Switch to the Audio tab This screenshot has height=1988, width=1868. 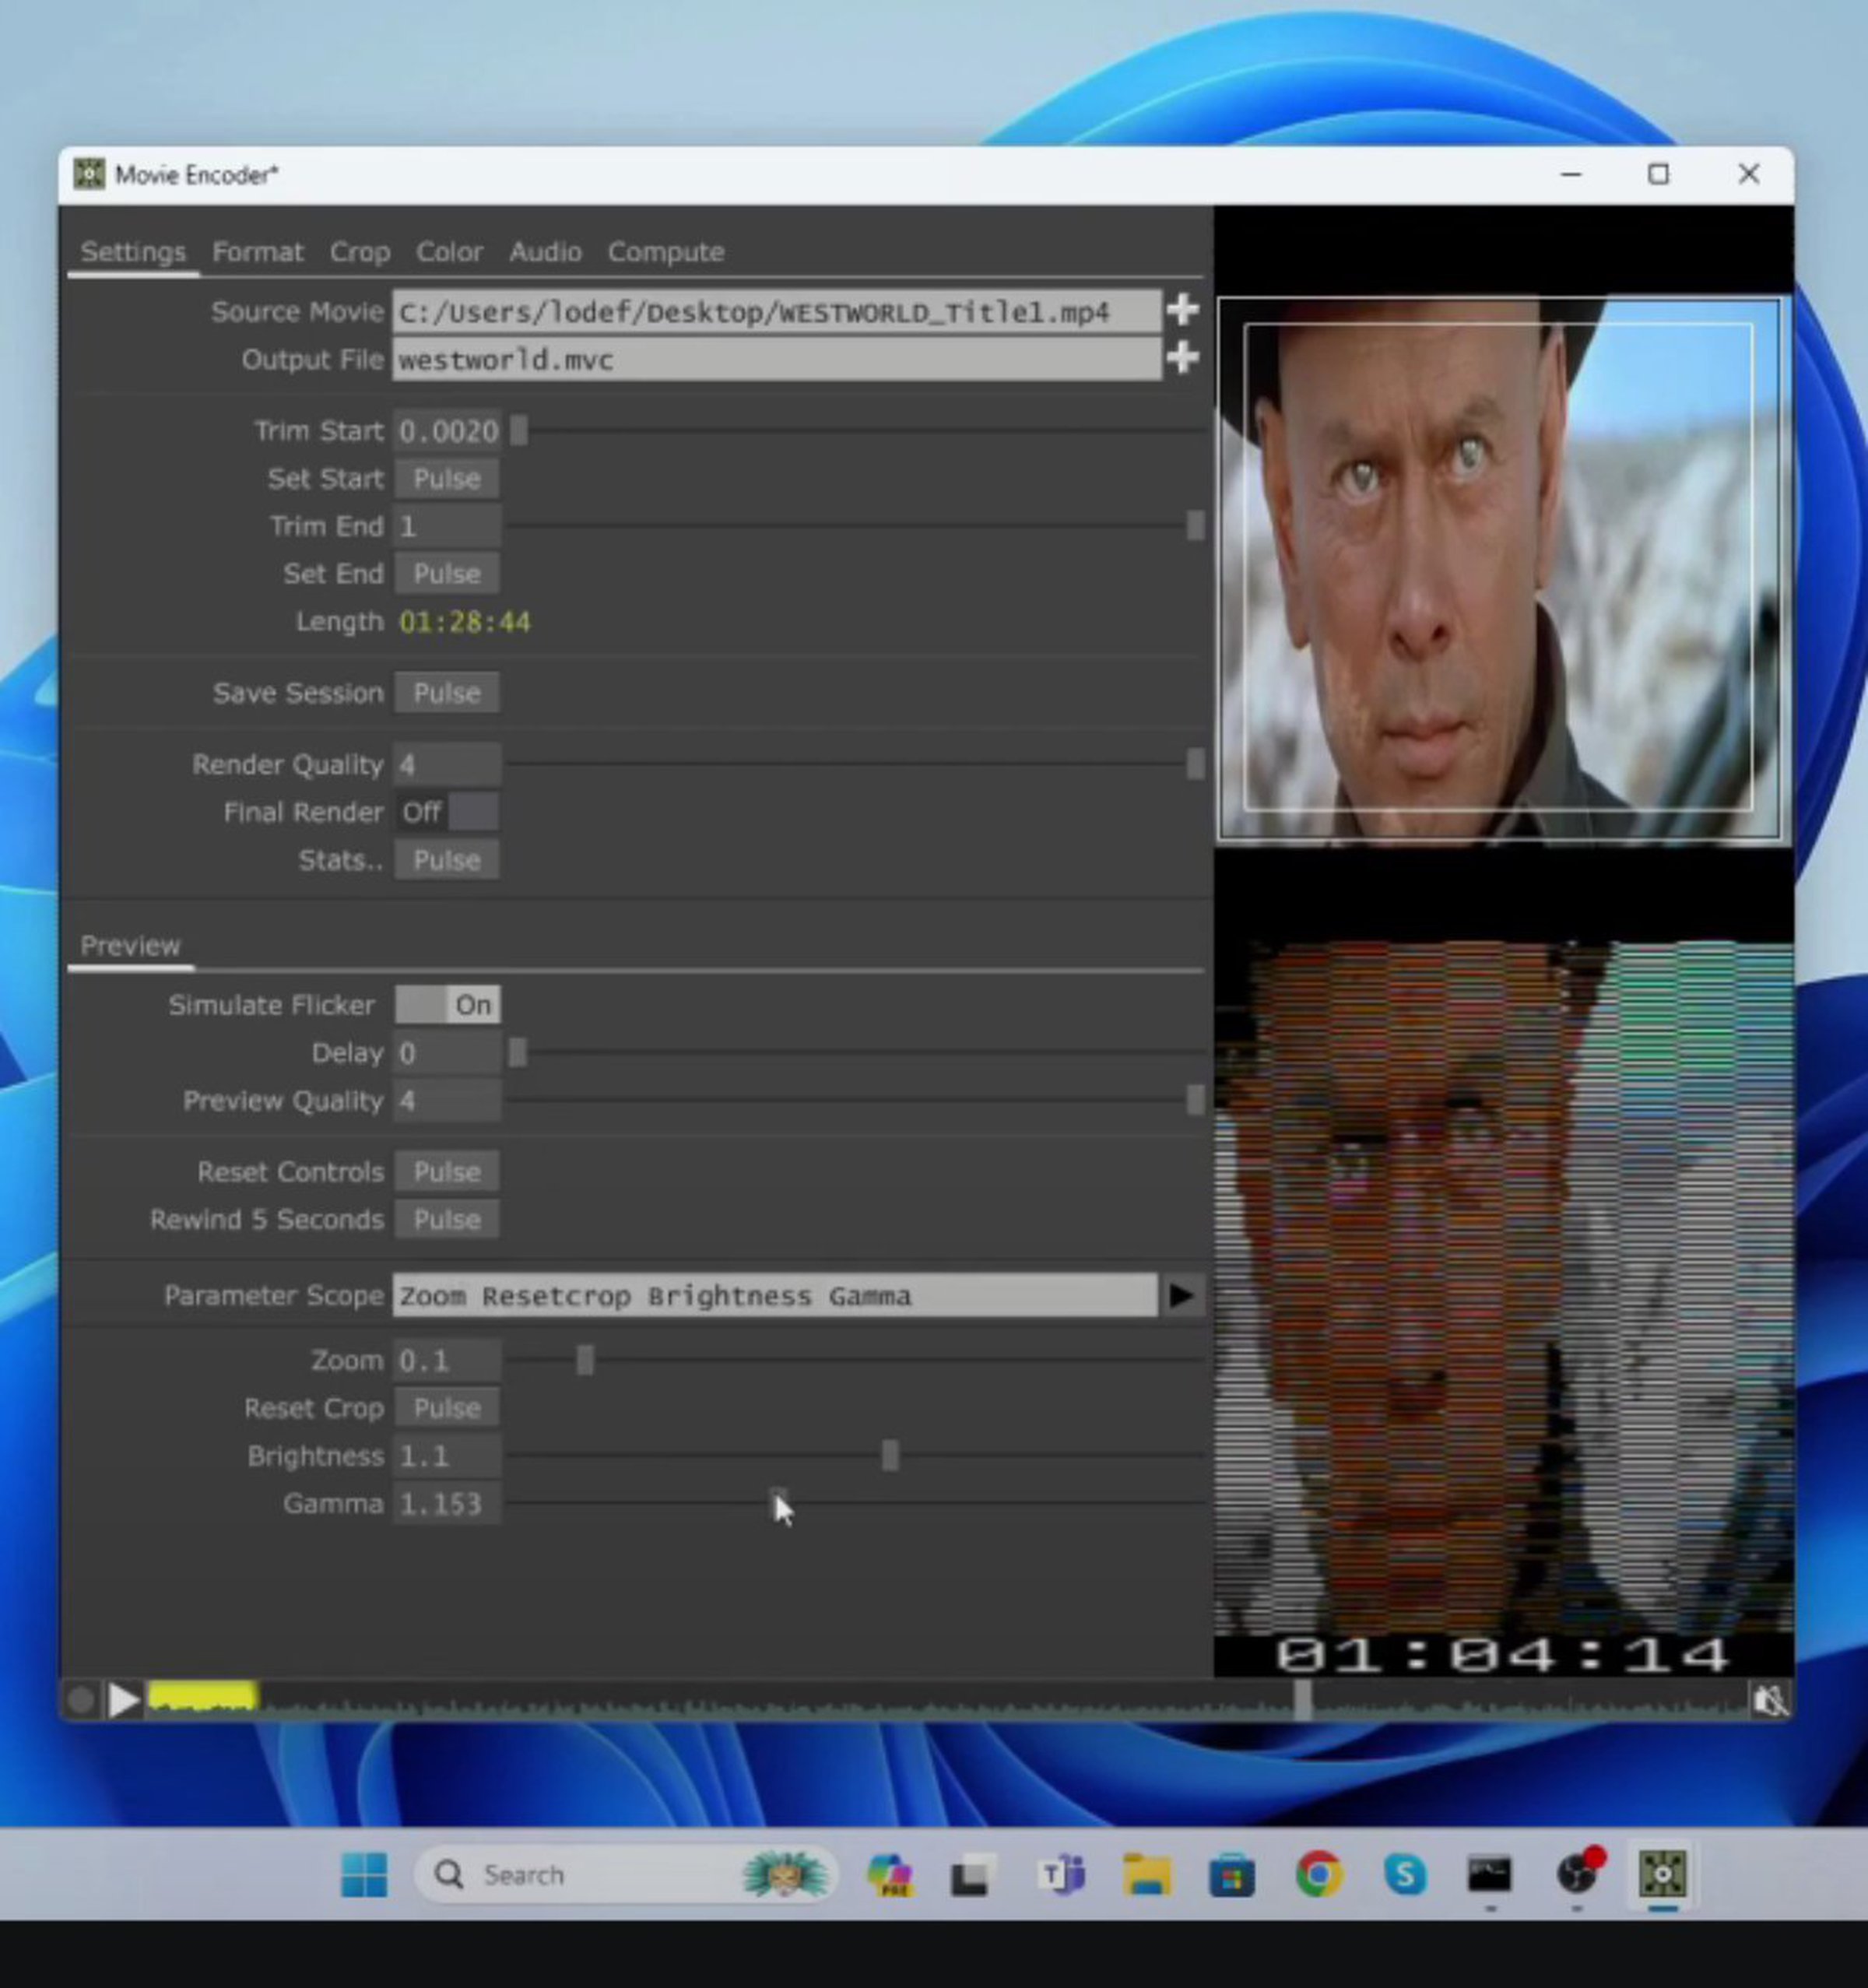(x=545, y=252)
